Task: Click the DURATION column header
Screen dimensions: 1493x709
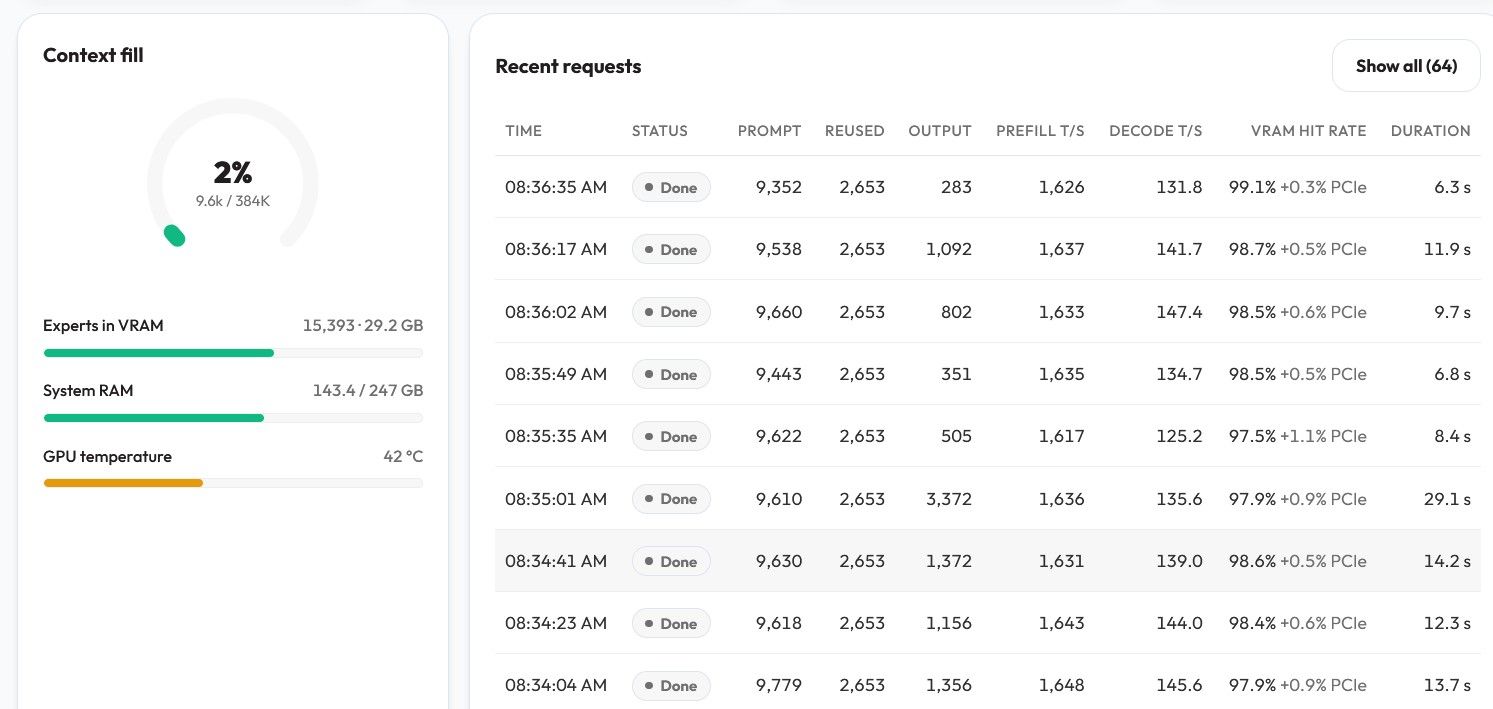Action: tap(1431, 131)
